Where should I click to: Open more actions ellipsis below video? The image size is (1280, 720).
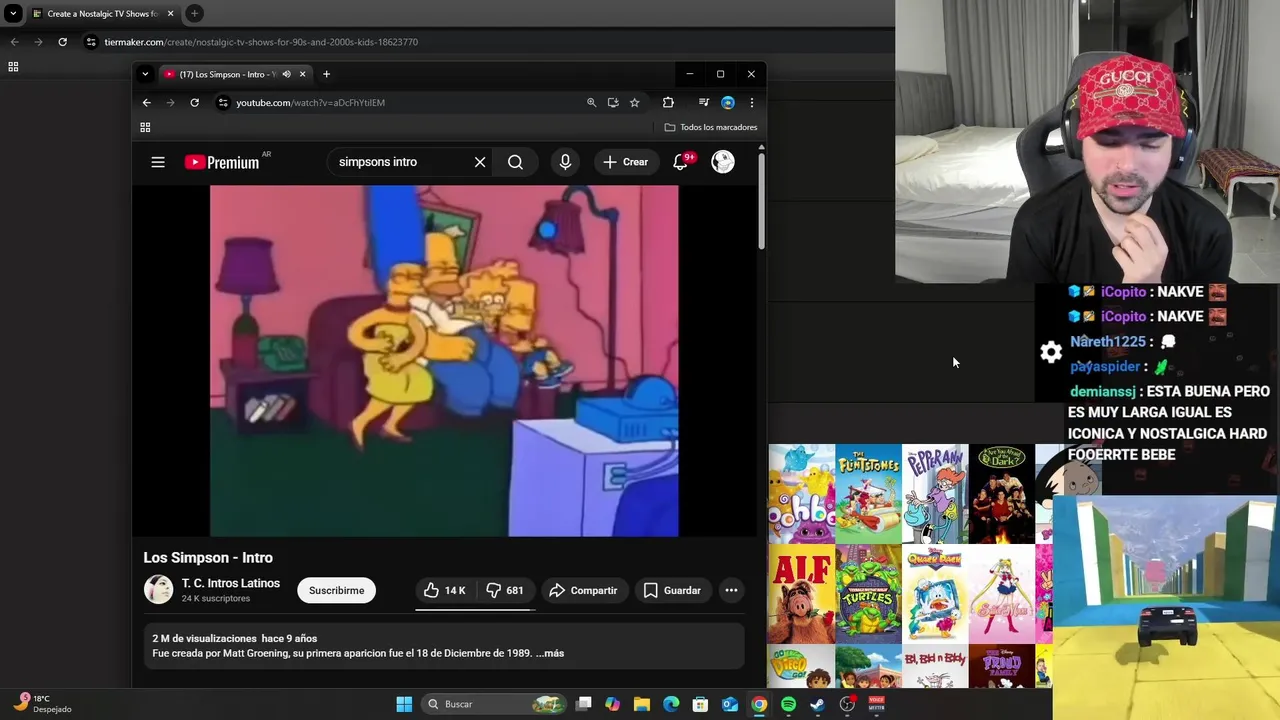pyautogui.click(x=731, y=590)
